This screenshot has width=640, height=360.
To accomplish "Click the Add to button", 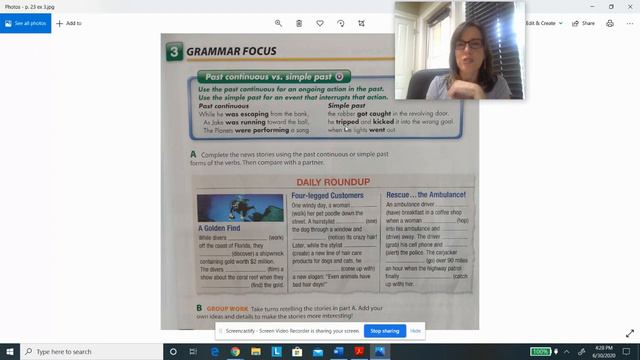I will [x=69, y=23].
